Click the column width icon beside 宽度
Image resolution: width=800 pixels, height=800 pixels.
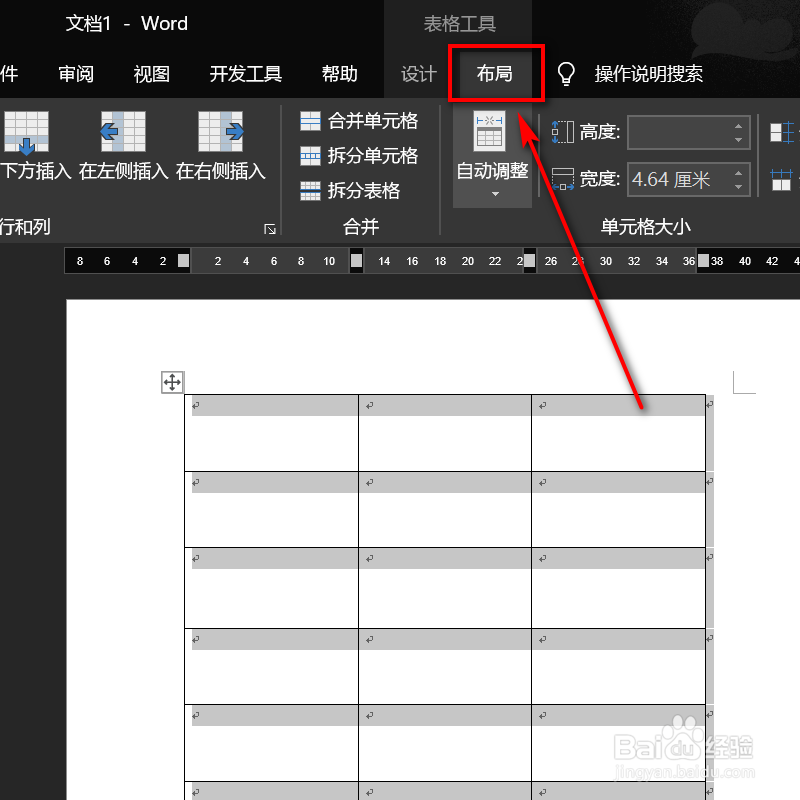pyautogui.click(x=563, y=180)
